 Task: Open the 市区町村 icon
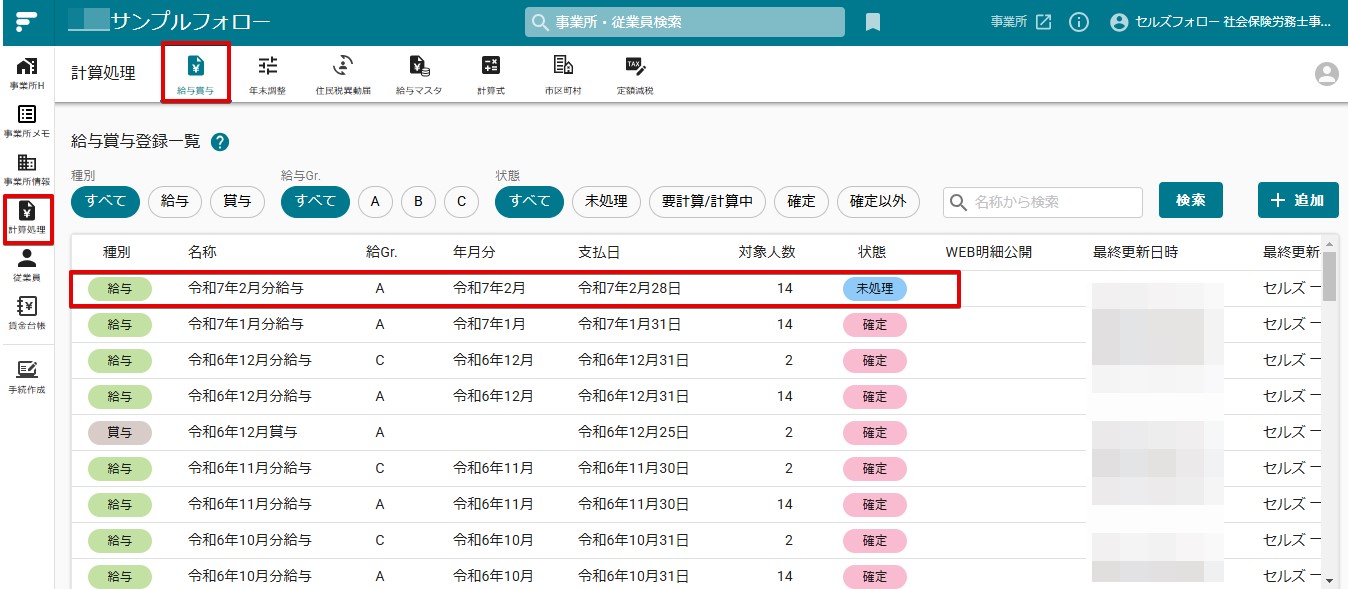(563, 74)
